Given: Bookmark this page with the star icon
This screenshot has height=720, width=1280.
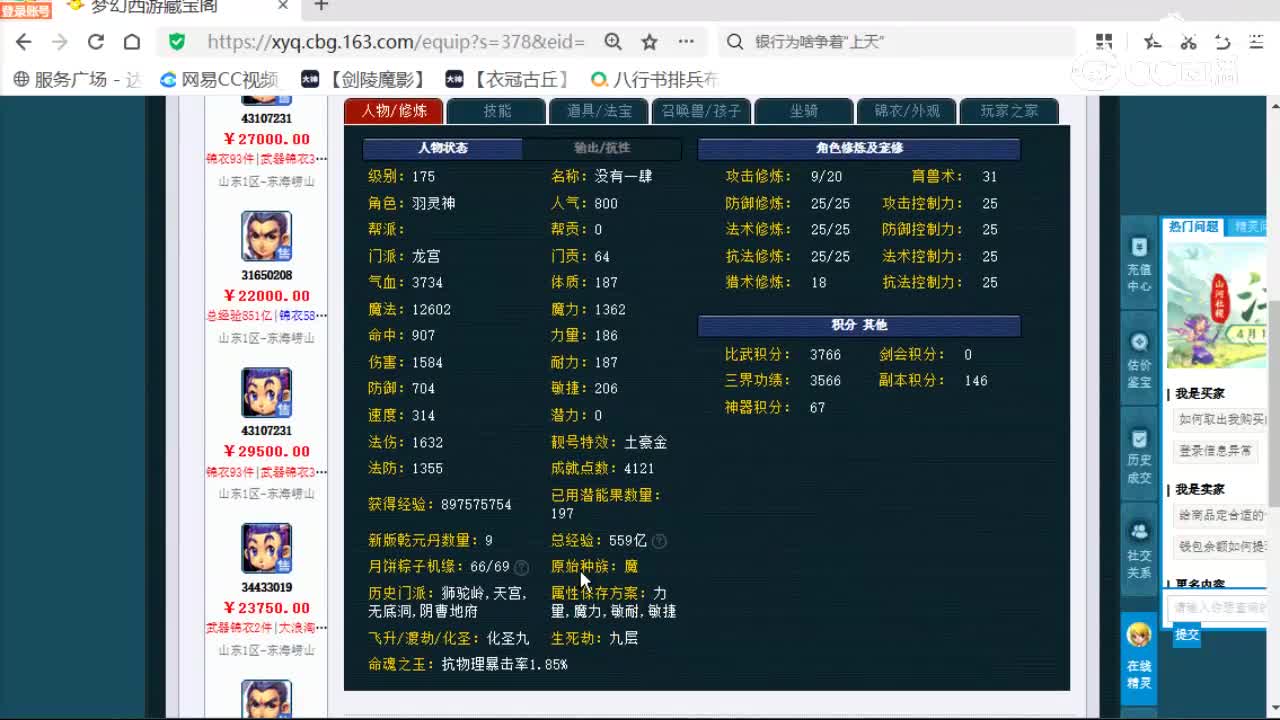Looking at the screenshot, I should tap(649, 42).
